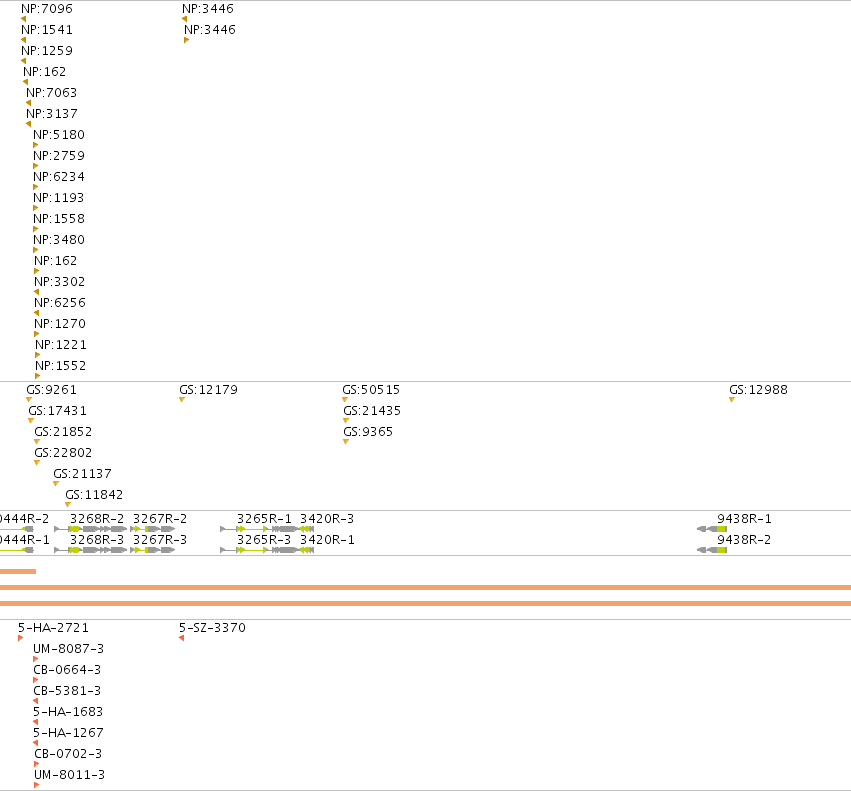Click the NP:1541 feature label

tap(47, 29)
